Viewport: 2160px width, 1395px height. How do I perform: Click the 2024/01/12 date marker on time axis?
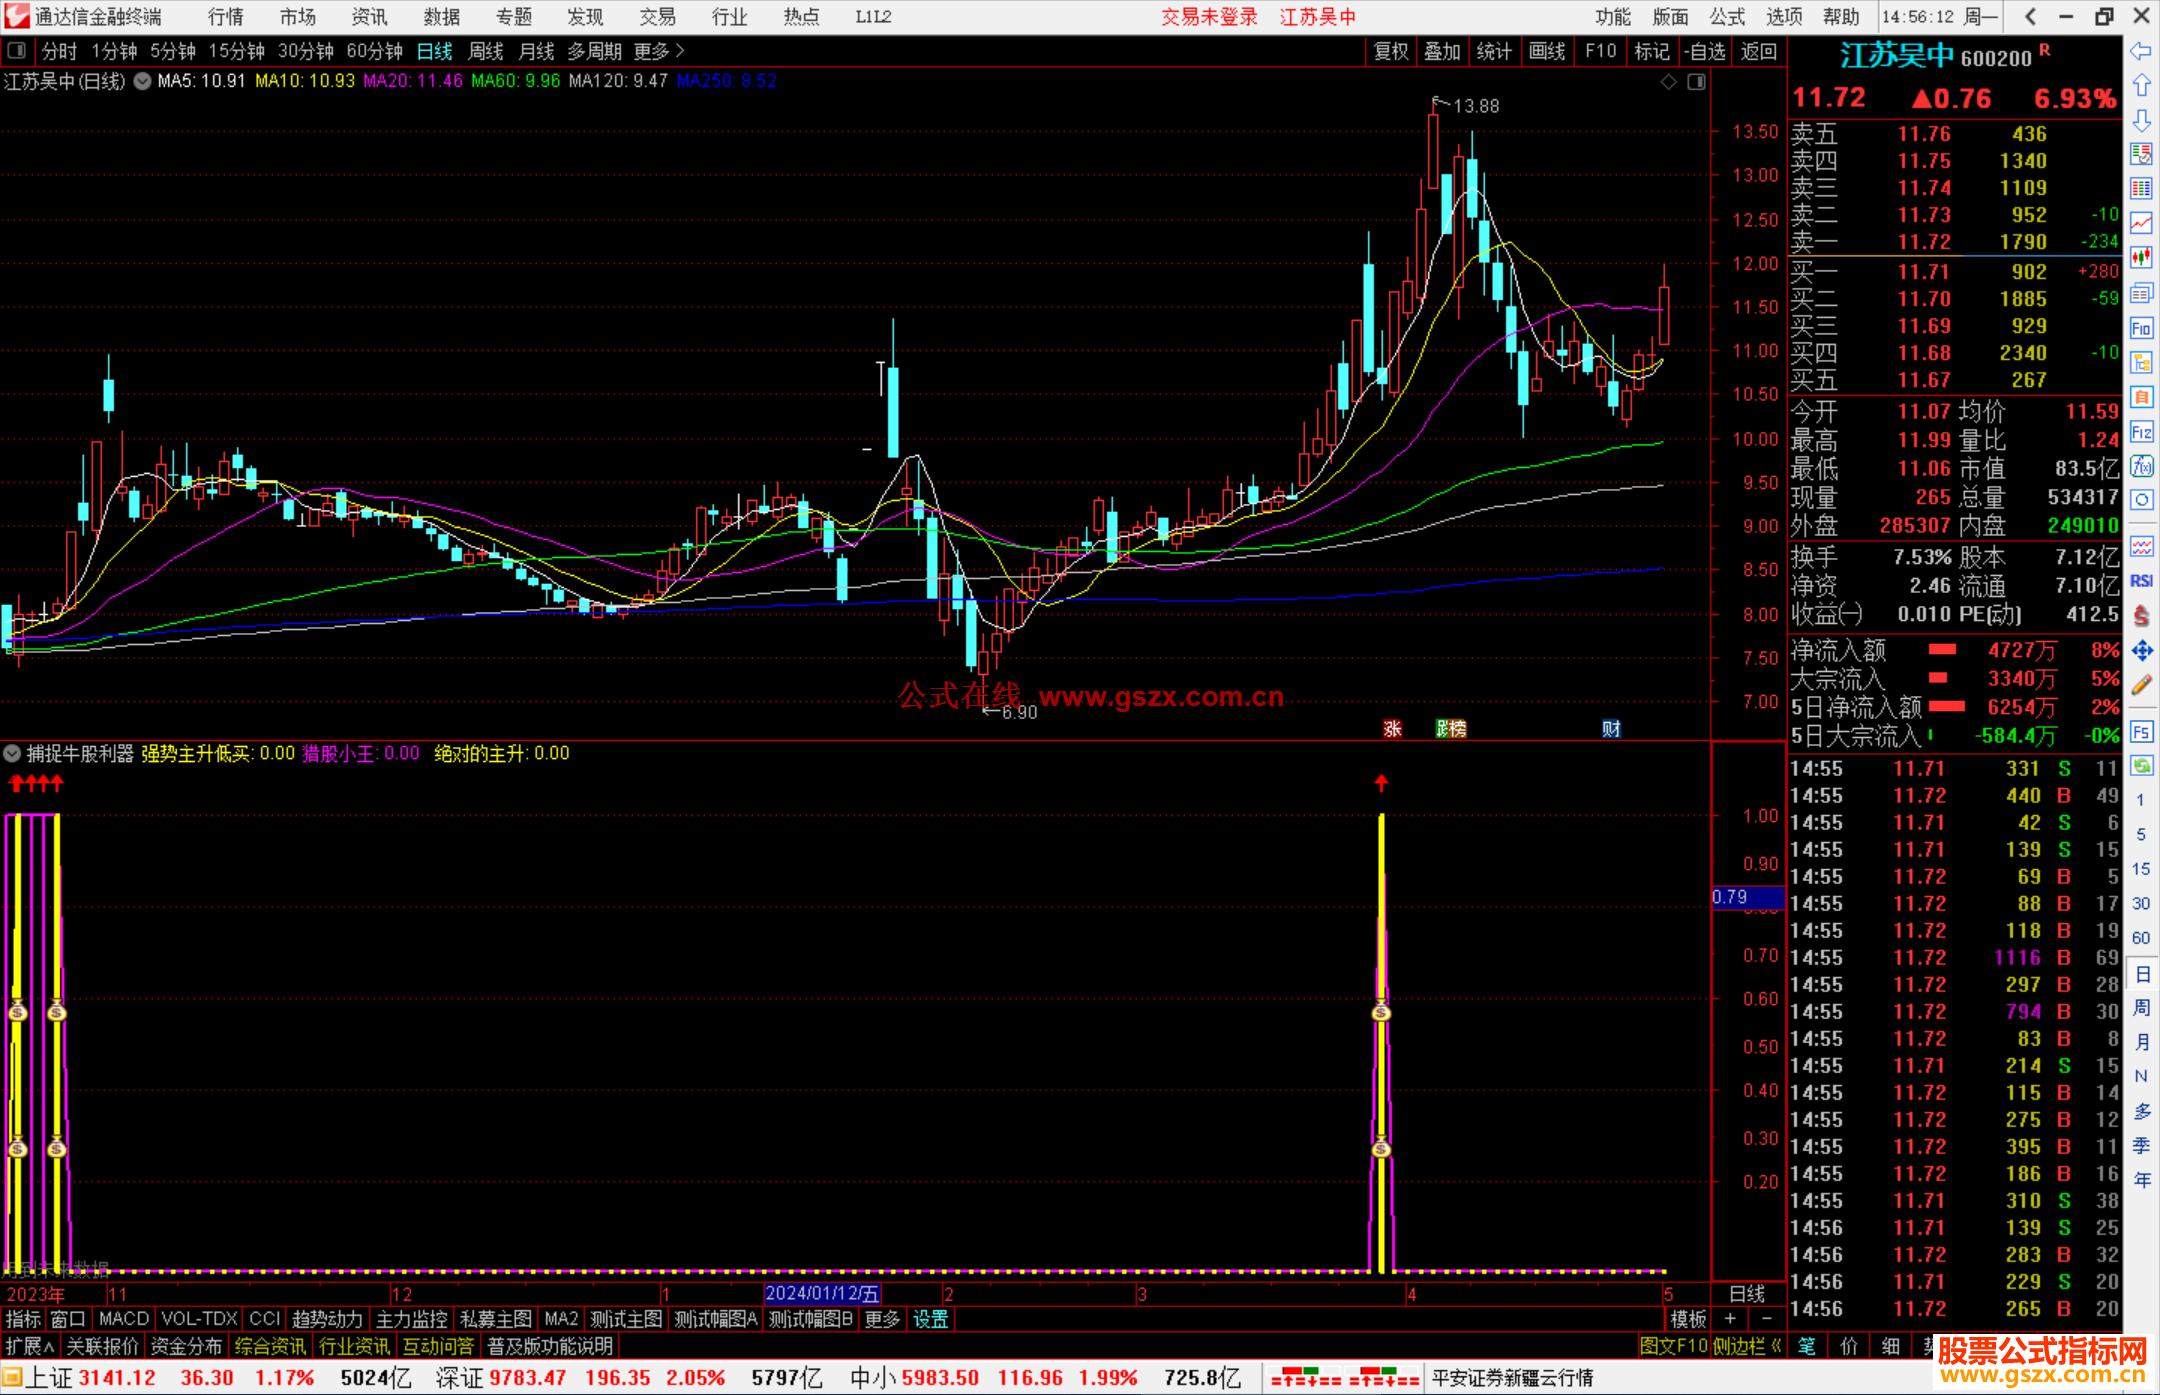821,1293
